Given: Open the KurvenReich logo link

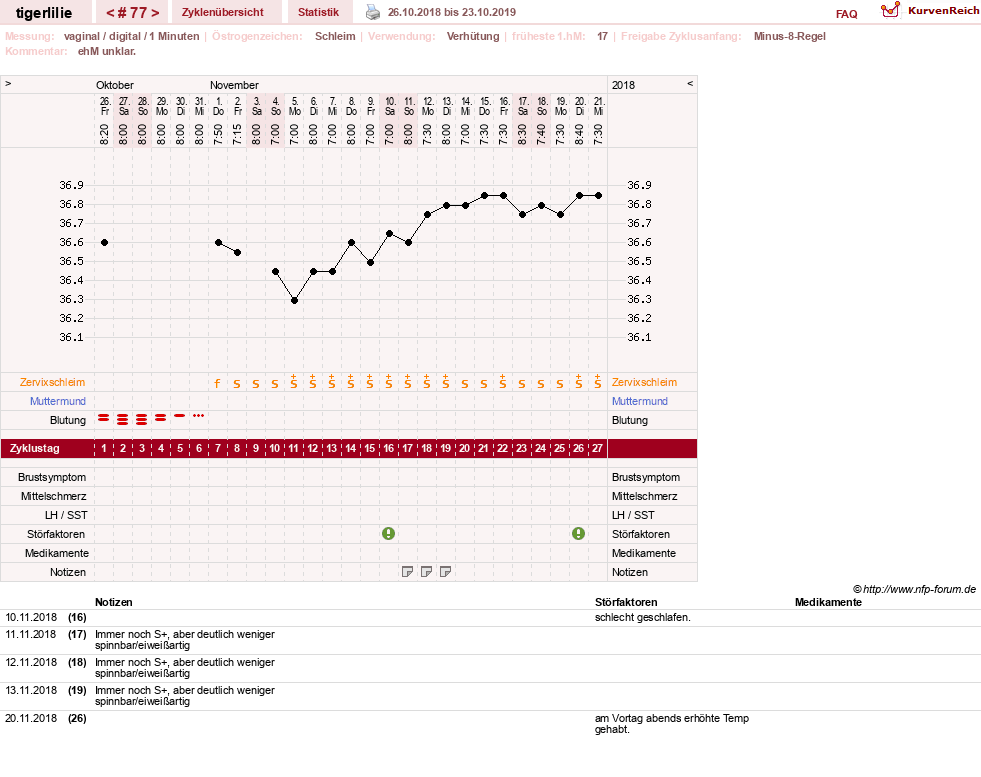Looking at the screenshot, I should [929, 11].
